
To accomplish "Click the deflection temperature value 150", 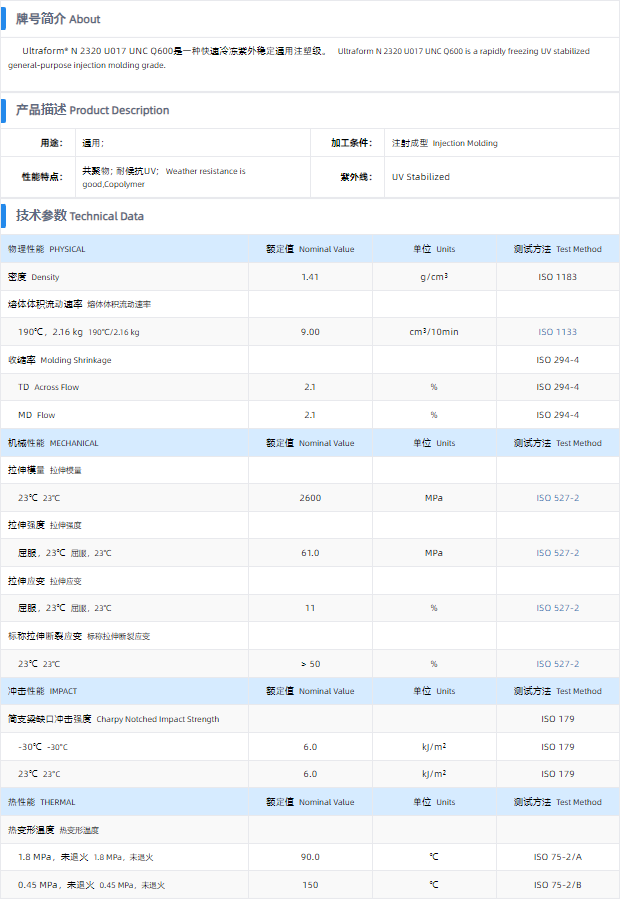I will pos(310,885).
